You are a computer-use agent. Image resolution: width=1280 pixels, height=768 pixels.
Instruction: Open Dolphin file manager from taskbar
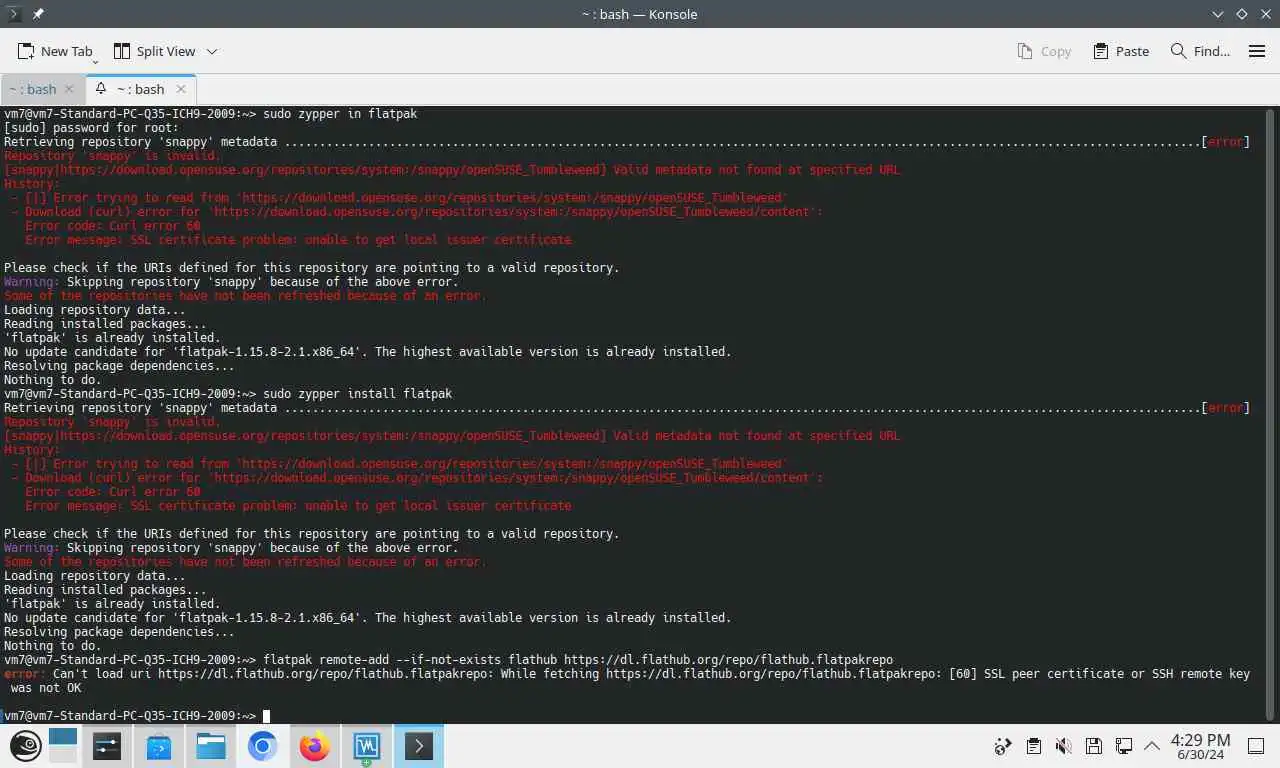[210, 746]
